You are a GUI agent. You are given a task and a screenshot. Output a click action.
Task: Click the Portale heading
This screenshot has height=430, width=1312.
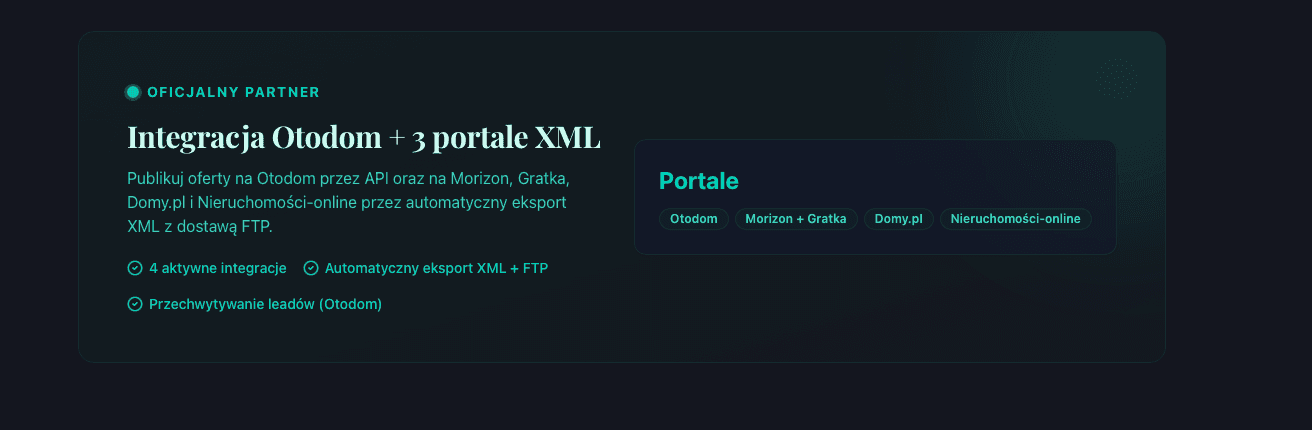coord(699,181)
